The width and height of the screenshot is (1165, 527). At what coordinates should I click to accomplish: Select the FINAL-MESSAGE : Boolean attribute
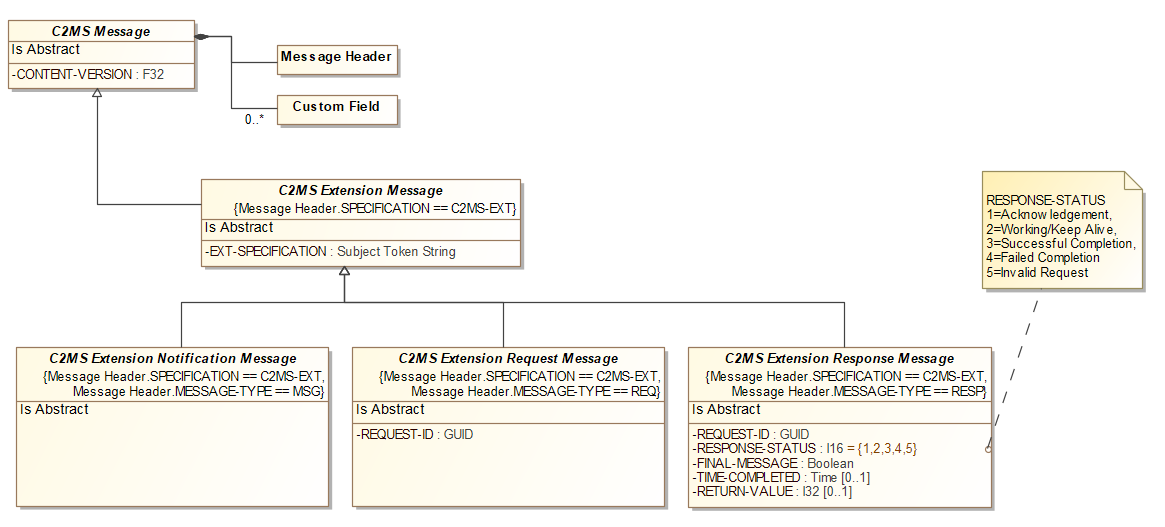774,463
